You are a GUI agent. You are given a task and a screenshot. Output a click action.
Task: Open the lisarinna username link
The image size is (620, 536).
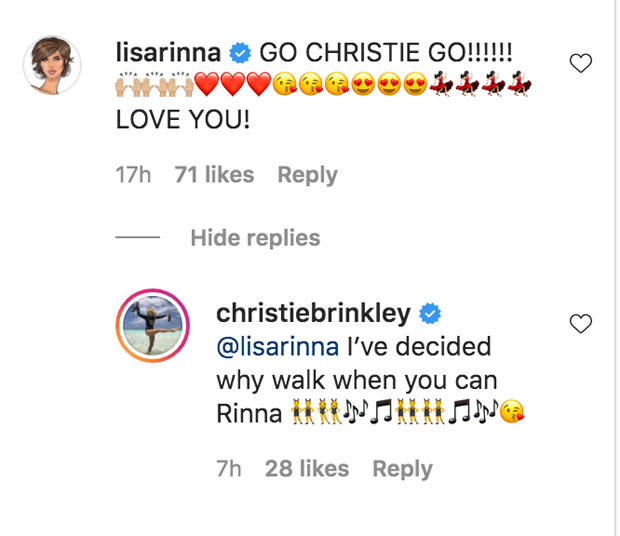click(x=168, y=51)
